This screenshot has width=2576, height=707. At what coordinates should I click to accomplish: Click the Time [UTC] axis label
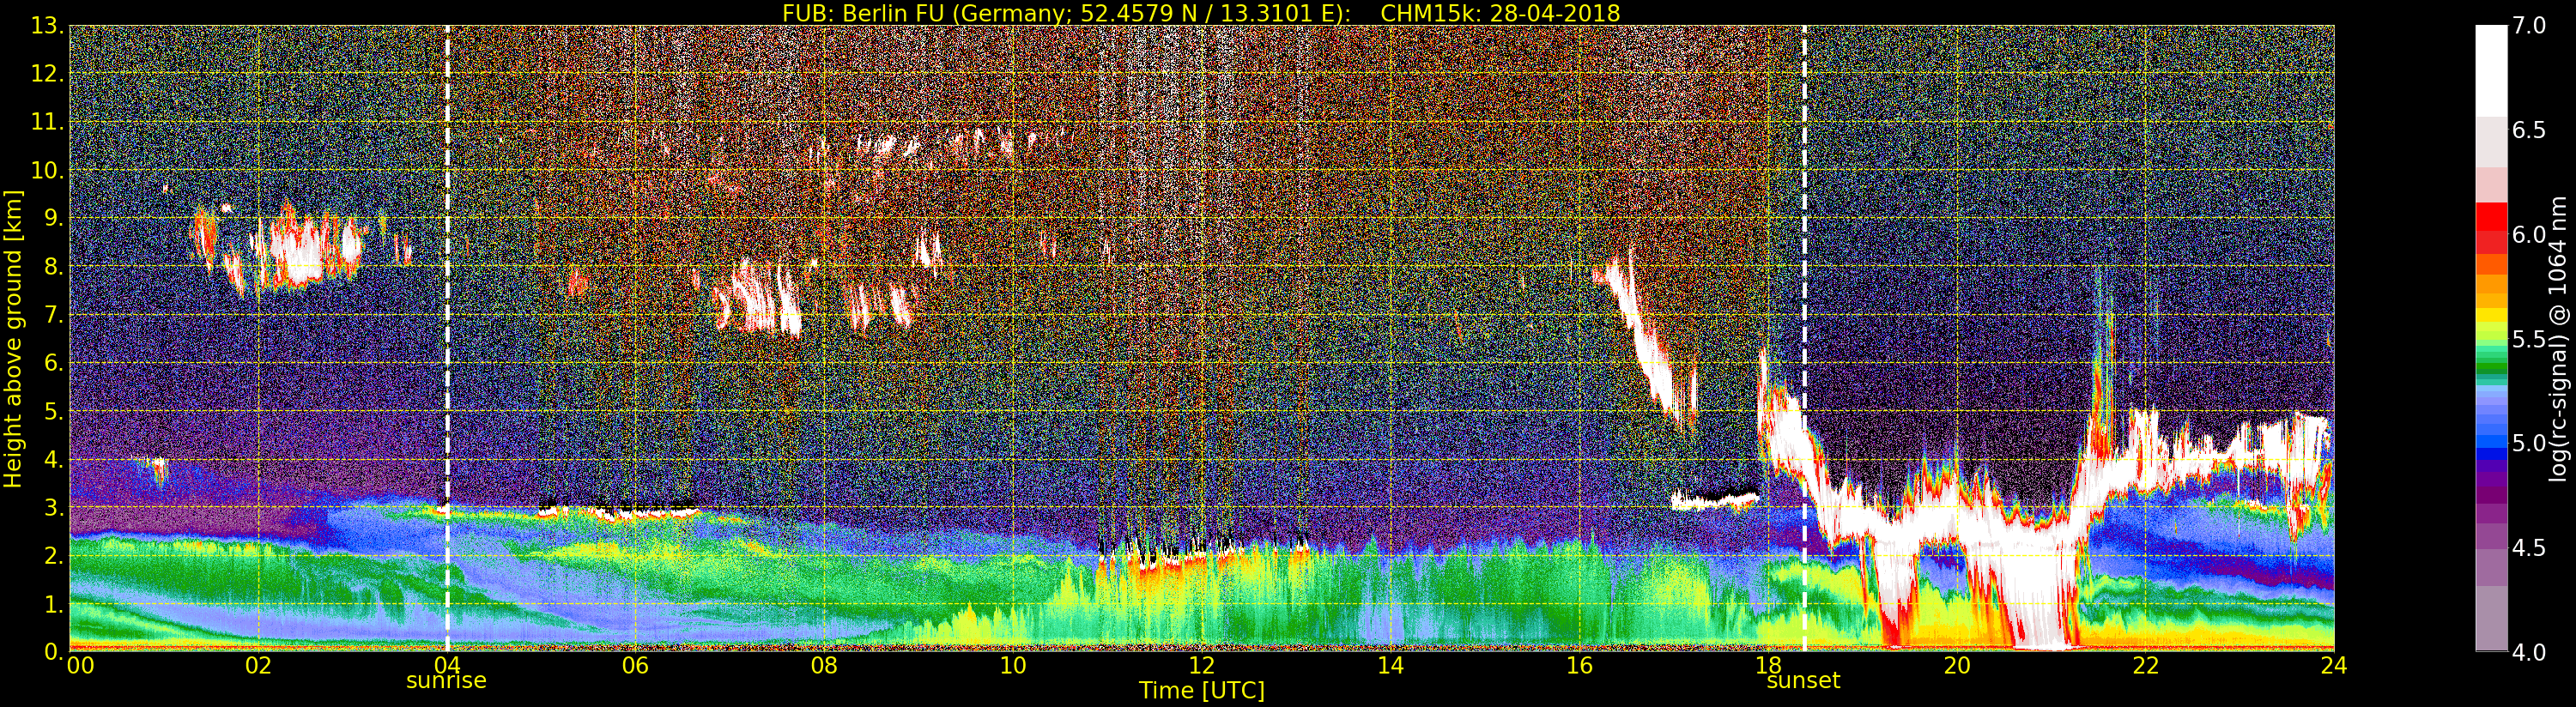pyautogui.click(x=1202, y=691)
